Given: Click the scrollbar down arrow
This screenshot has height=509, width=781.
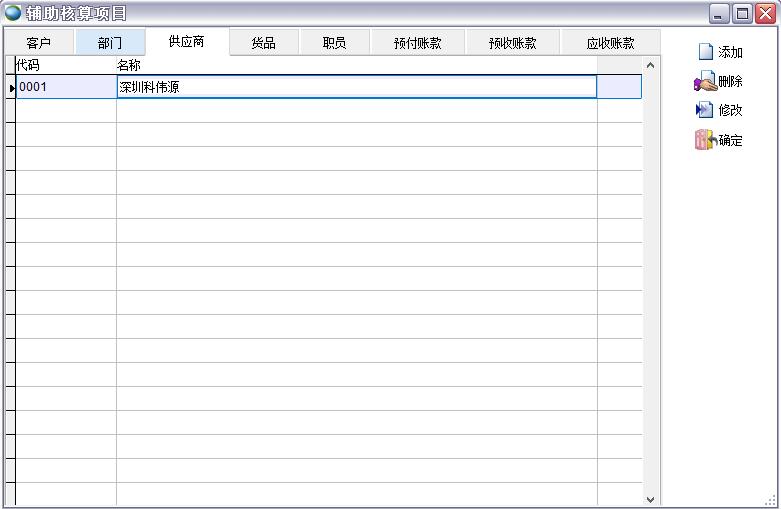Looking at the screenshot, I should pos(651,498).
